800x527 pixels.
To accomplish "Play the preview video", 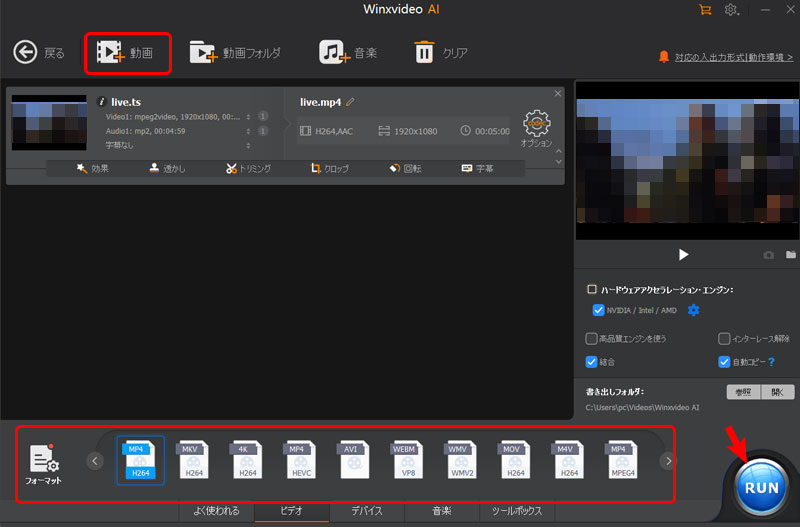I will [683, 255].
